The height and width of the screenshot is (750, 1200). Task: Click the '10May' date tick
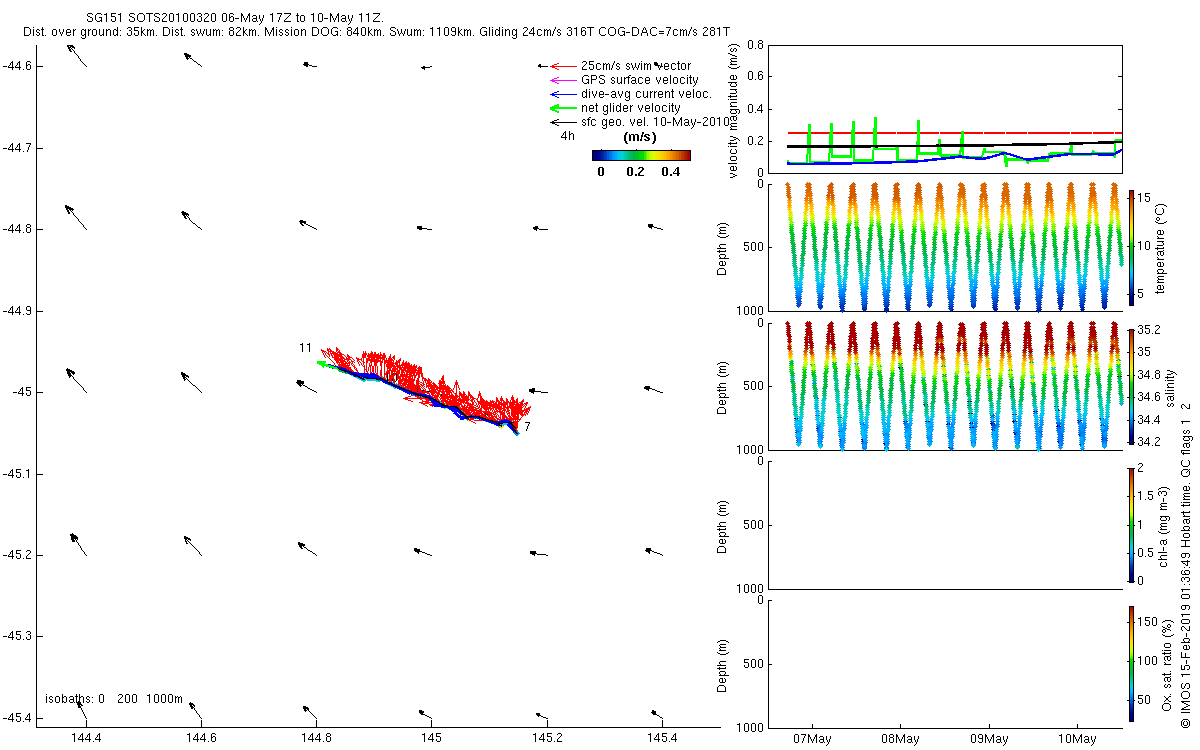tap(1078, 739)
